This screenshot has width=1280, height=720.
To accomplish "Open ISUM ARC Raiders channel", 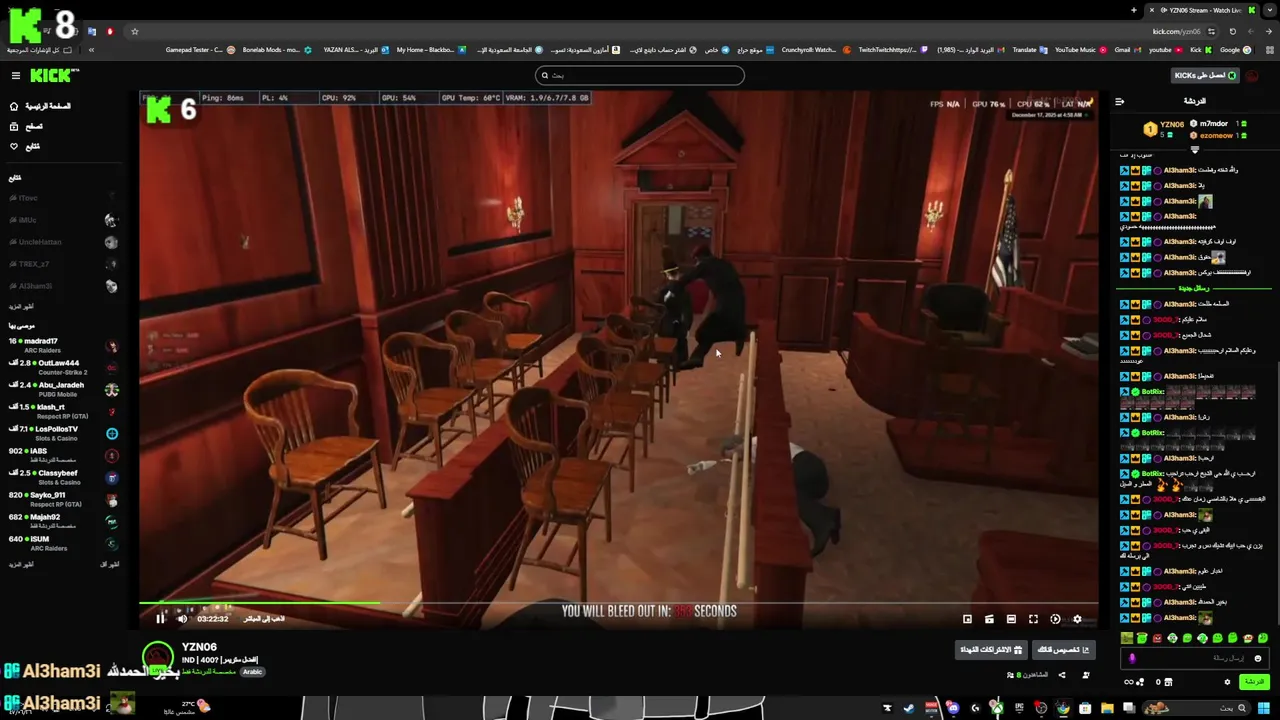I will pyautogui.click(x=63, y=544).
